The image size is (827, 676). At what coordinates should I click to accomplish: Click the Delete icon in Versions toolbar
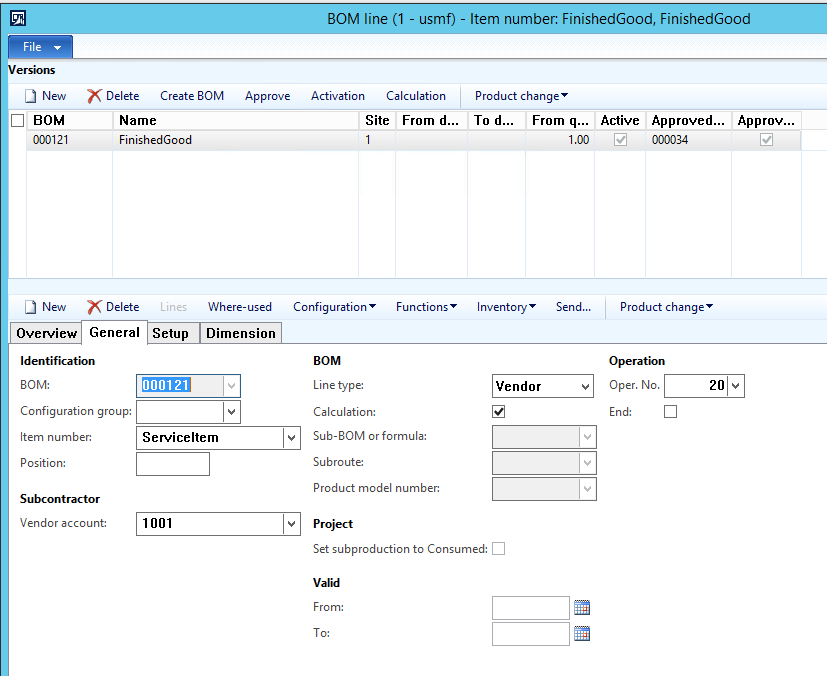(94, 96)
